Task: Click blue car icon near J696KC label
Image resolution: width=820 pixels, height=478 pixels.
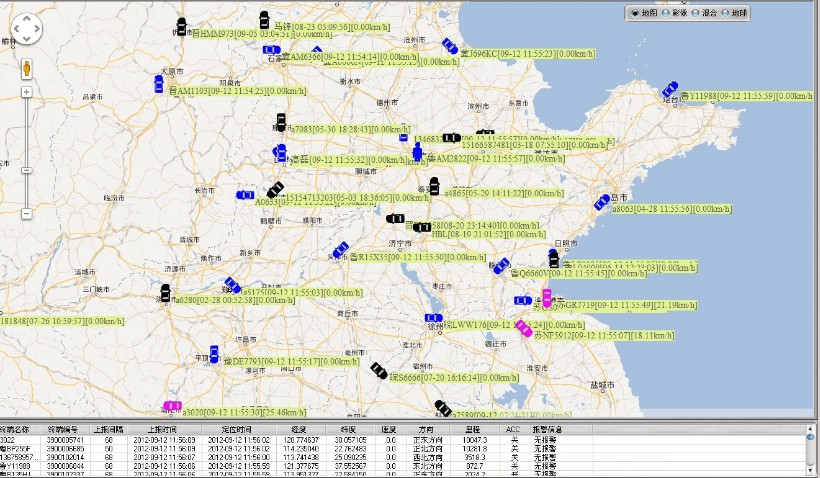Action: (450, 46)
